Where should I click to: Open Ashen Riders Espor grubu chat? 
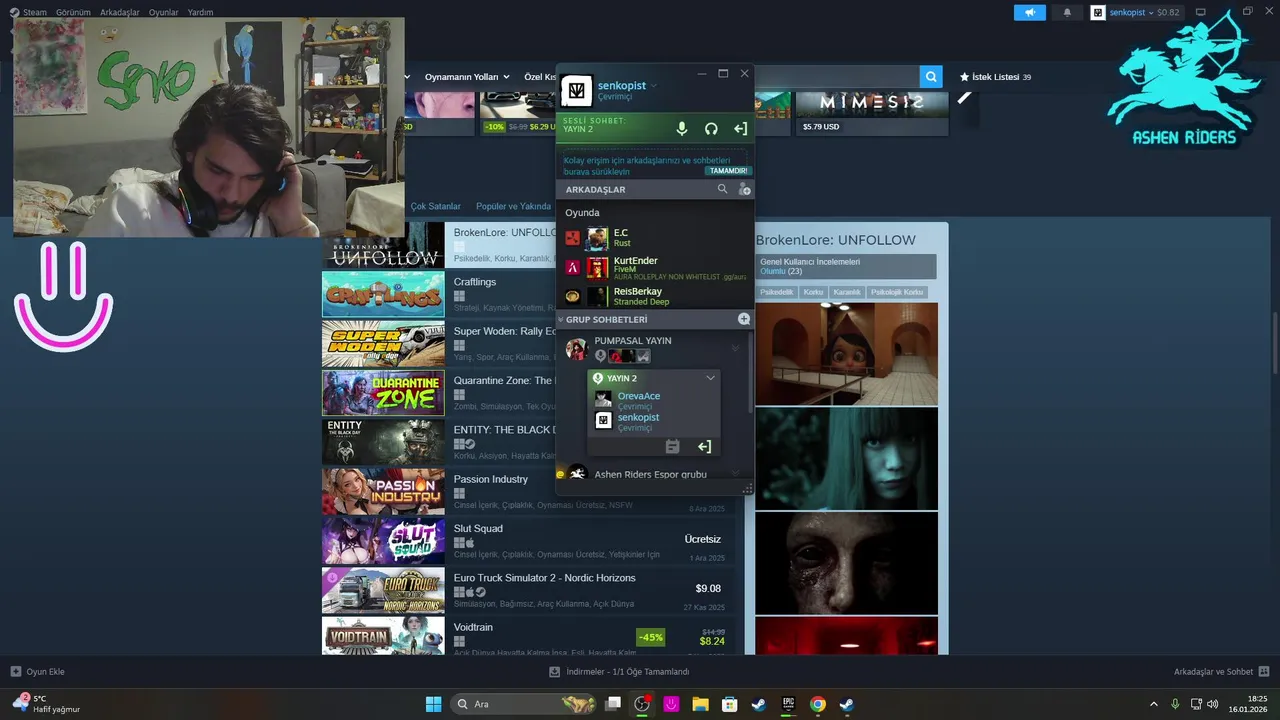point(650,474)
